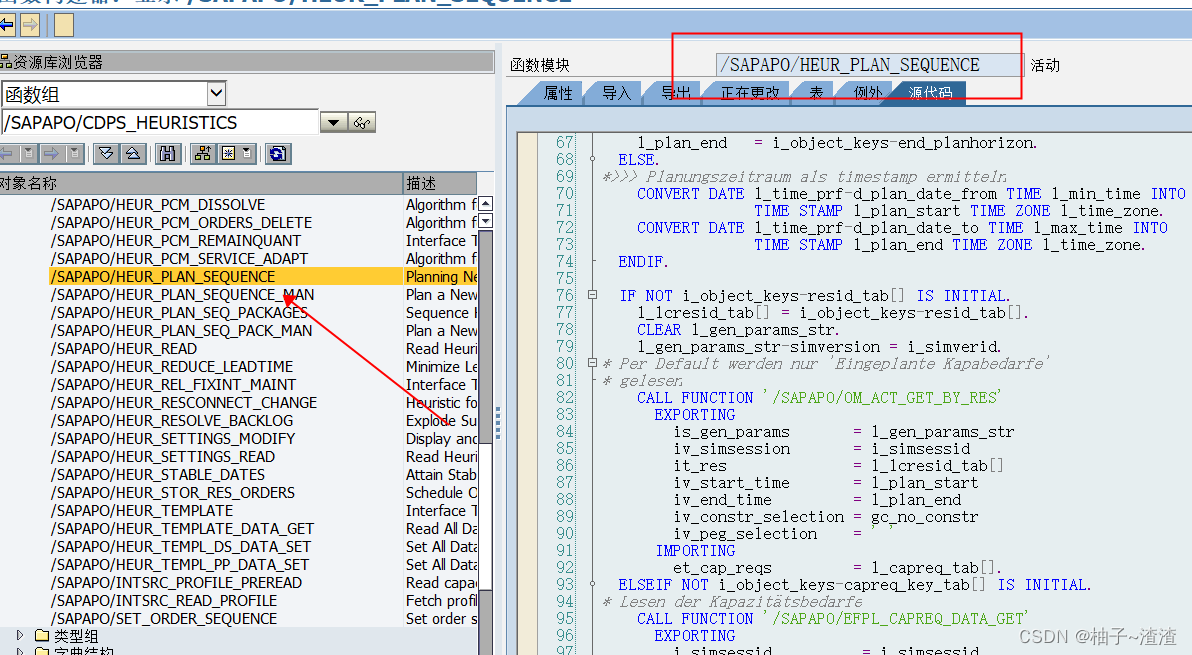Screen dimensions: 1192x655
Task: Select /SAPAPO/INTSRC_READ_PROFILE row
Action: pos(164,601)
